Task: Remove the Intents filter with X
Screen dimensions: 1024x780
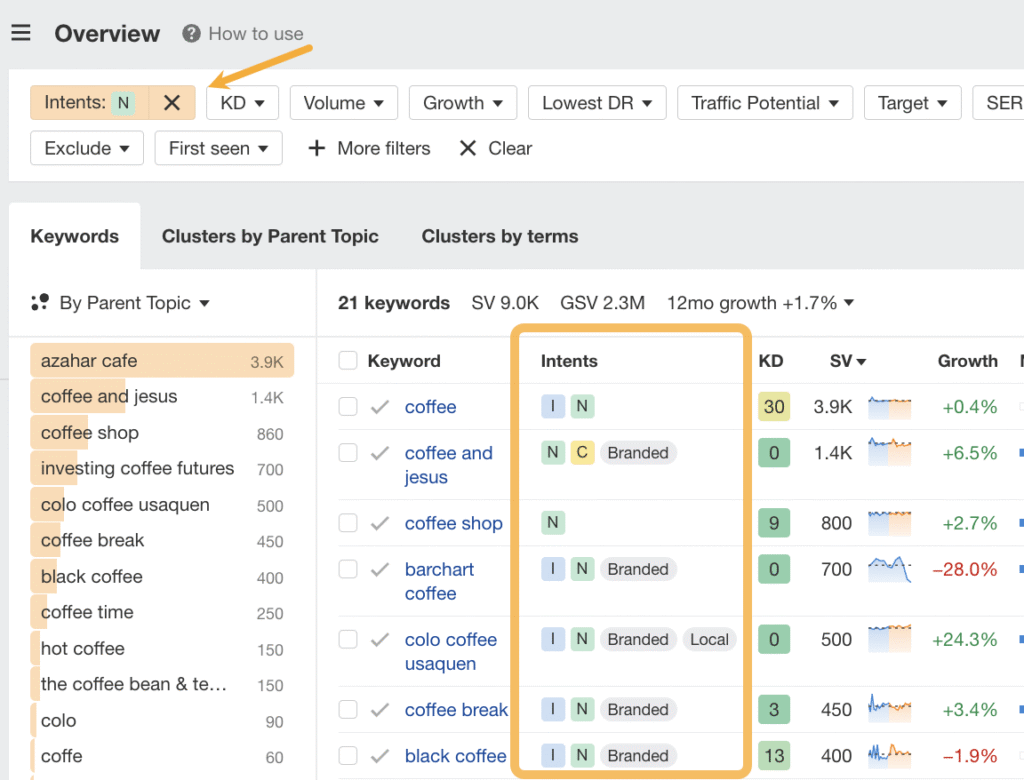Action: click(x=172, y=103)
